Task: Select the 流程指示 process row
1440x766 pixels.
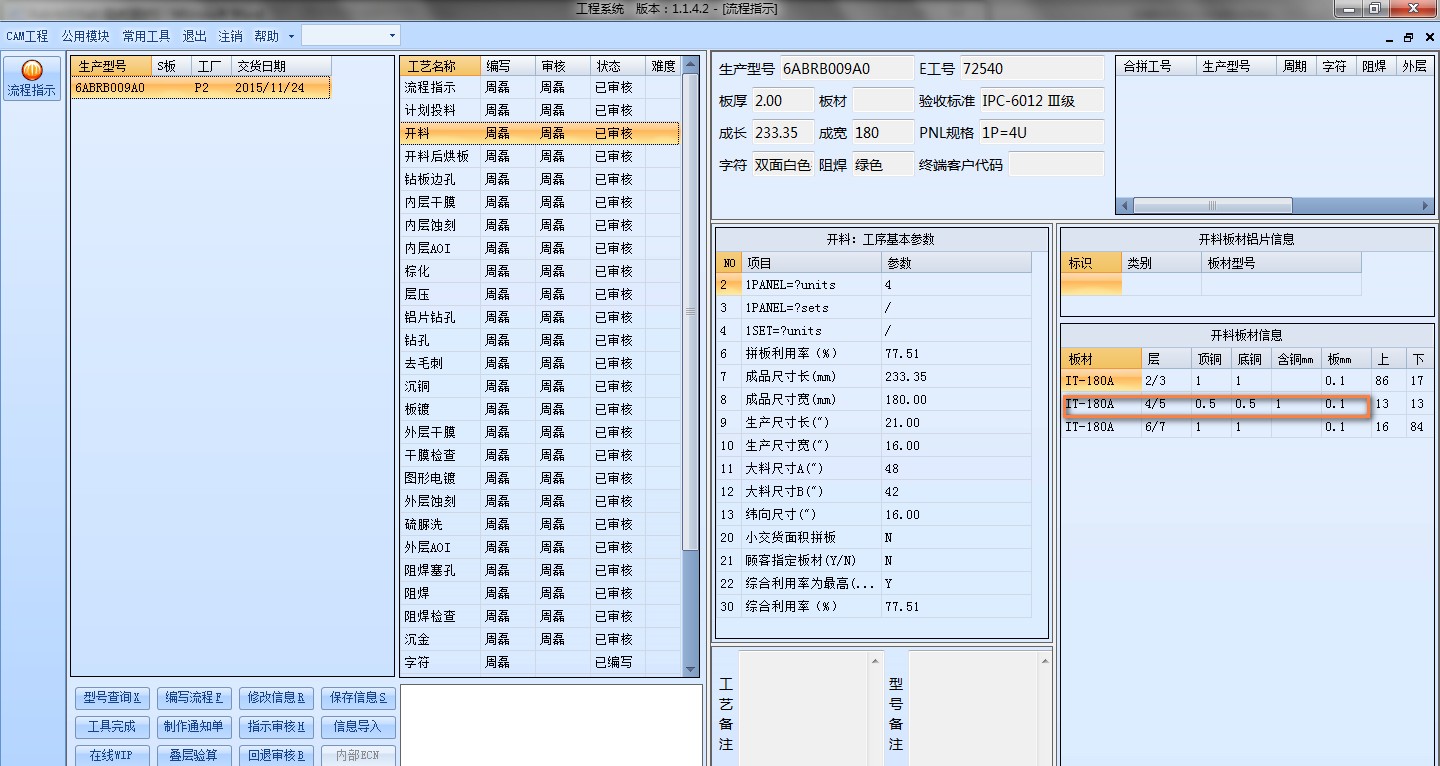Action: 539,87
